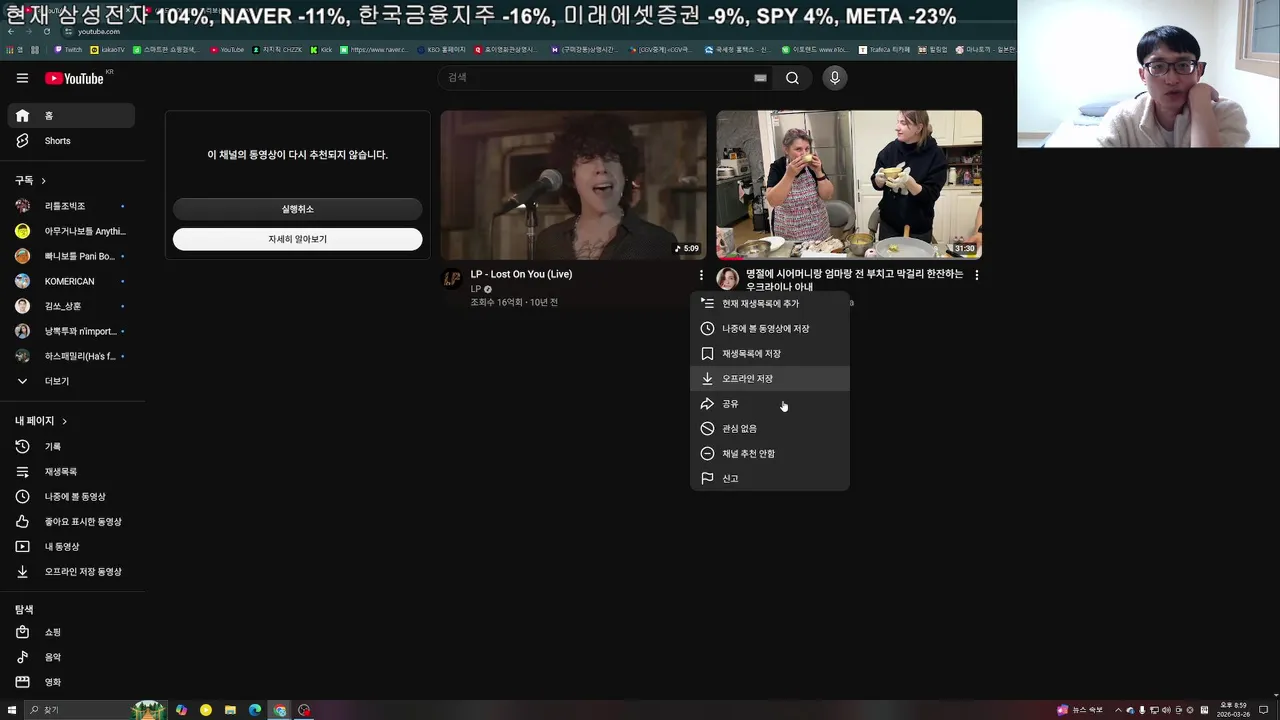Viewport: 1280px width, 720px height.
Task: Open the KOMERICAN subscription channel
Action: click(x=71, y=281)
